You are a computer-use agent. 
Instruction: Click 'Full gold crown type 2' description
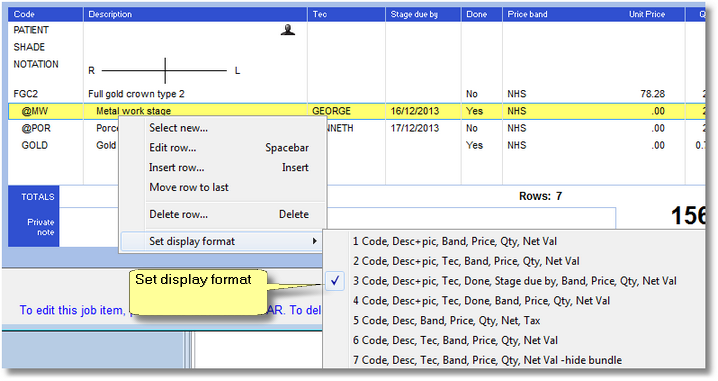tap(136, 94)
